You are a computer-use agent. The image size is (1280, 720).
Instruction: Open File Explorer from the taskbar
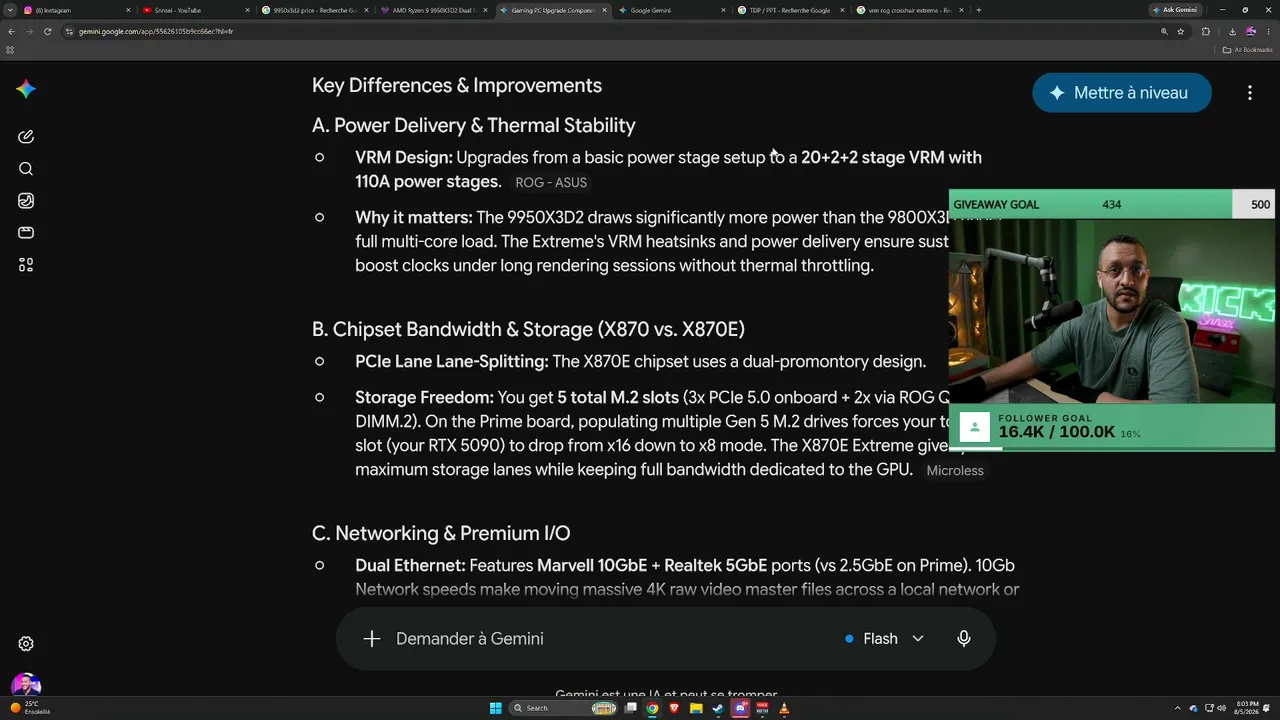[x=696, y=708]
